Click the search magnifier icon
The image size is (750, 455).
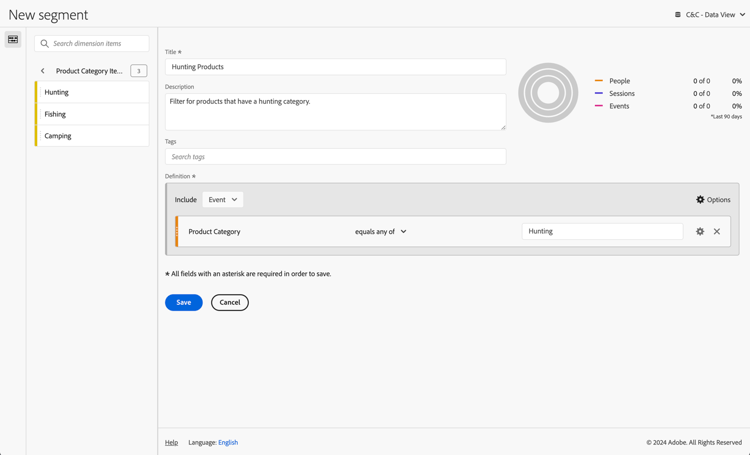(x=44, y=44)
